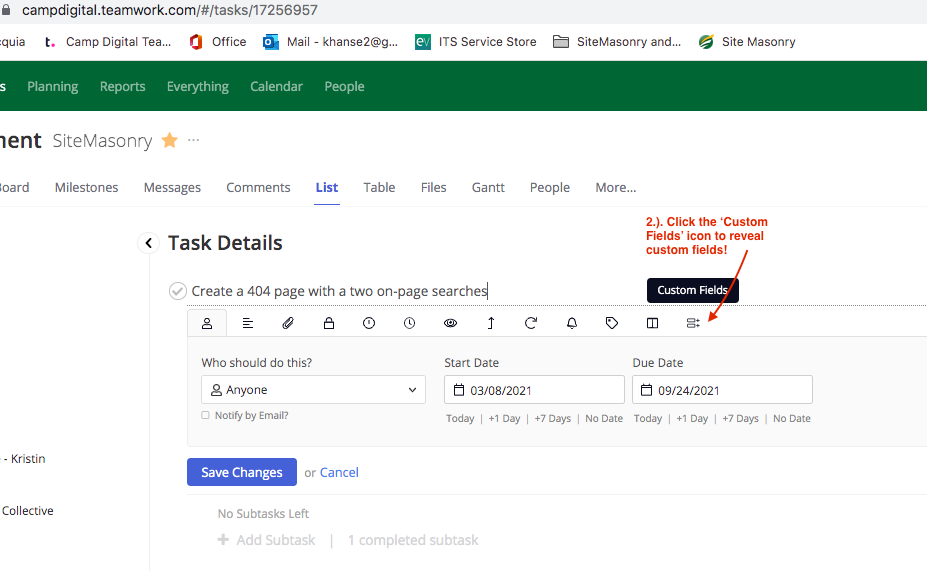Open the followers eye icon tab

pyautogui.click(x=450, y=323)
